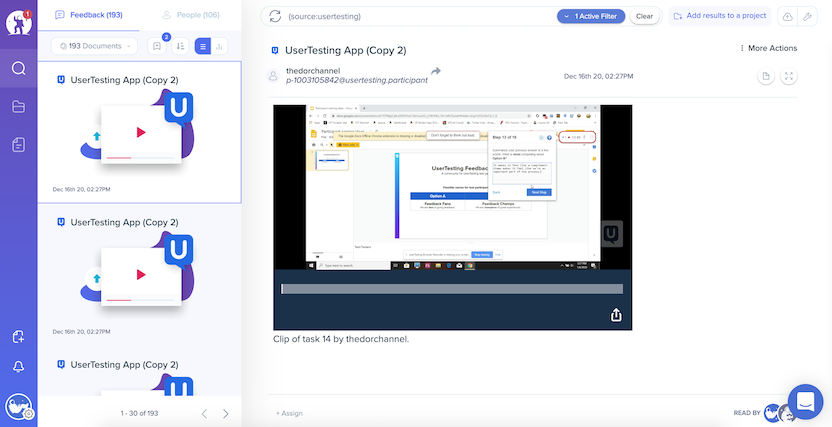Screen dimensions: 832x427
Task: Open the chat support bubble
Action: point(805,402)
